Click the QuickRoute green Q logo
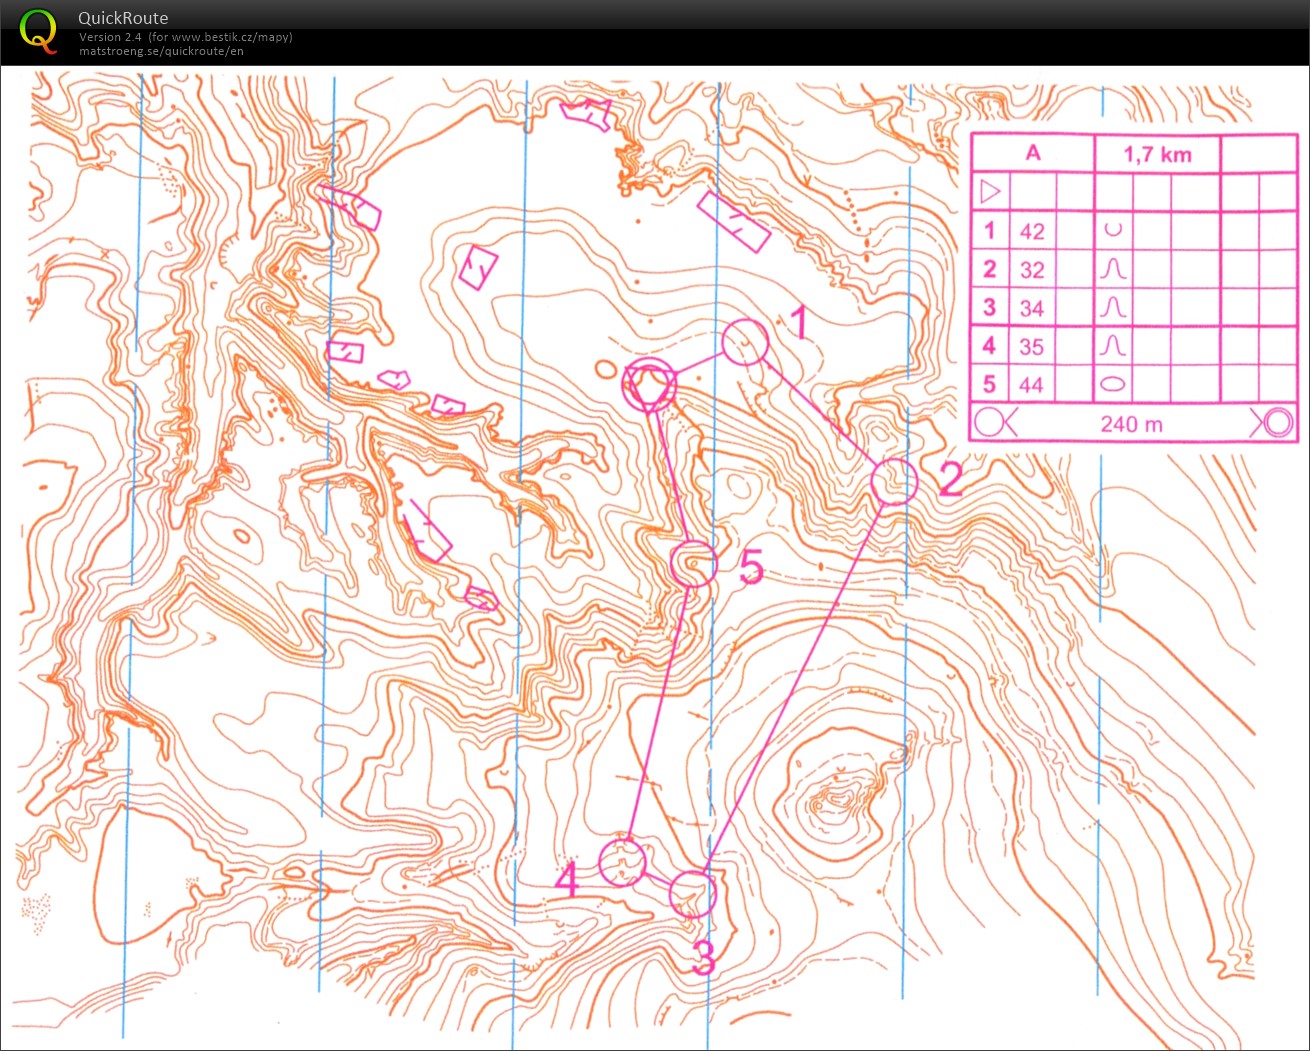The height and width of the screenshot is (1051, 1310). coord(38,29)
